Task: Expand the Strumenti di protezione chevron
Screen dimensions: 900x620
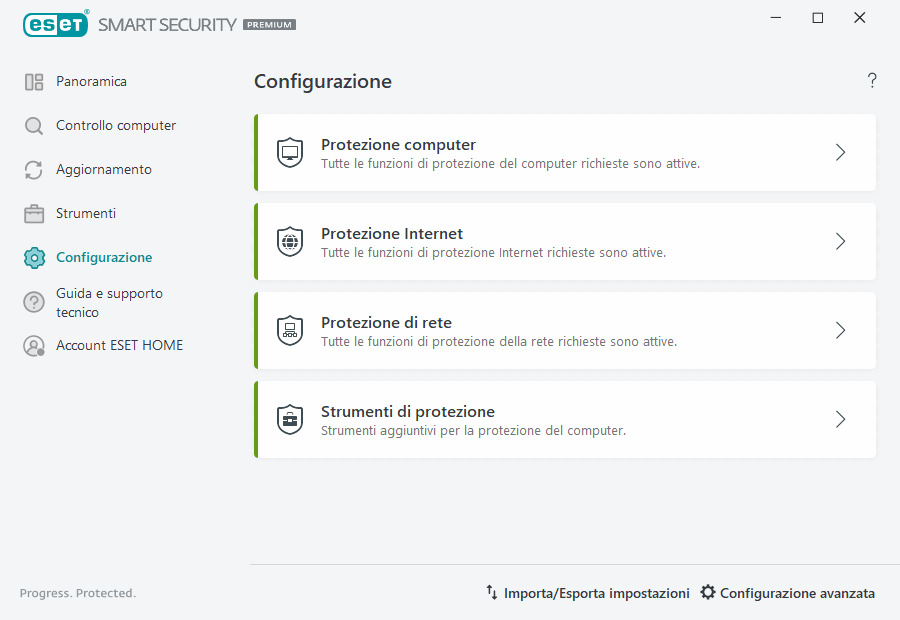Action: click(x=840, y=419)
